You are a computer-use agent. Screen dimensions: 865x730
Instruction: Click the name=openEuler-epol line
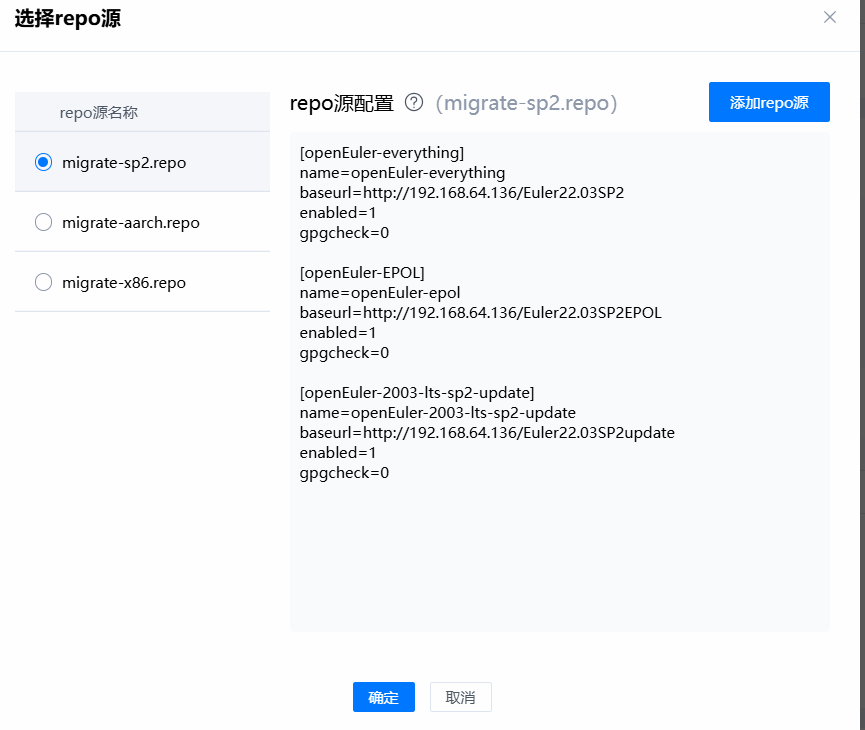380,293
